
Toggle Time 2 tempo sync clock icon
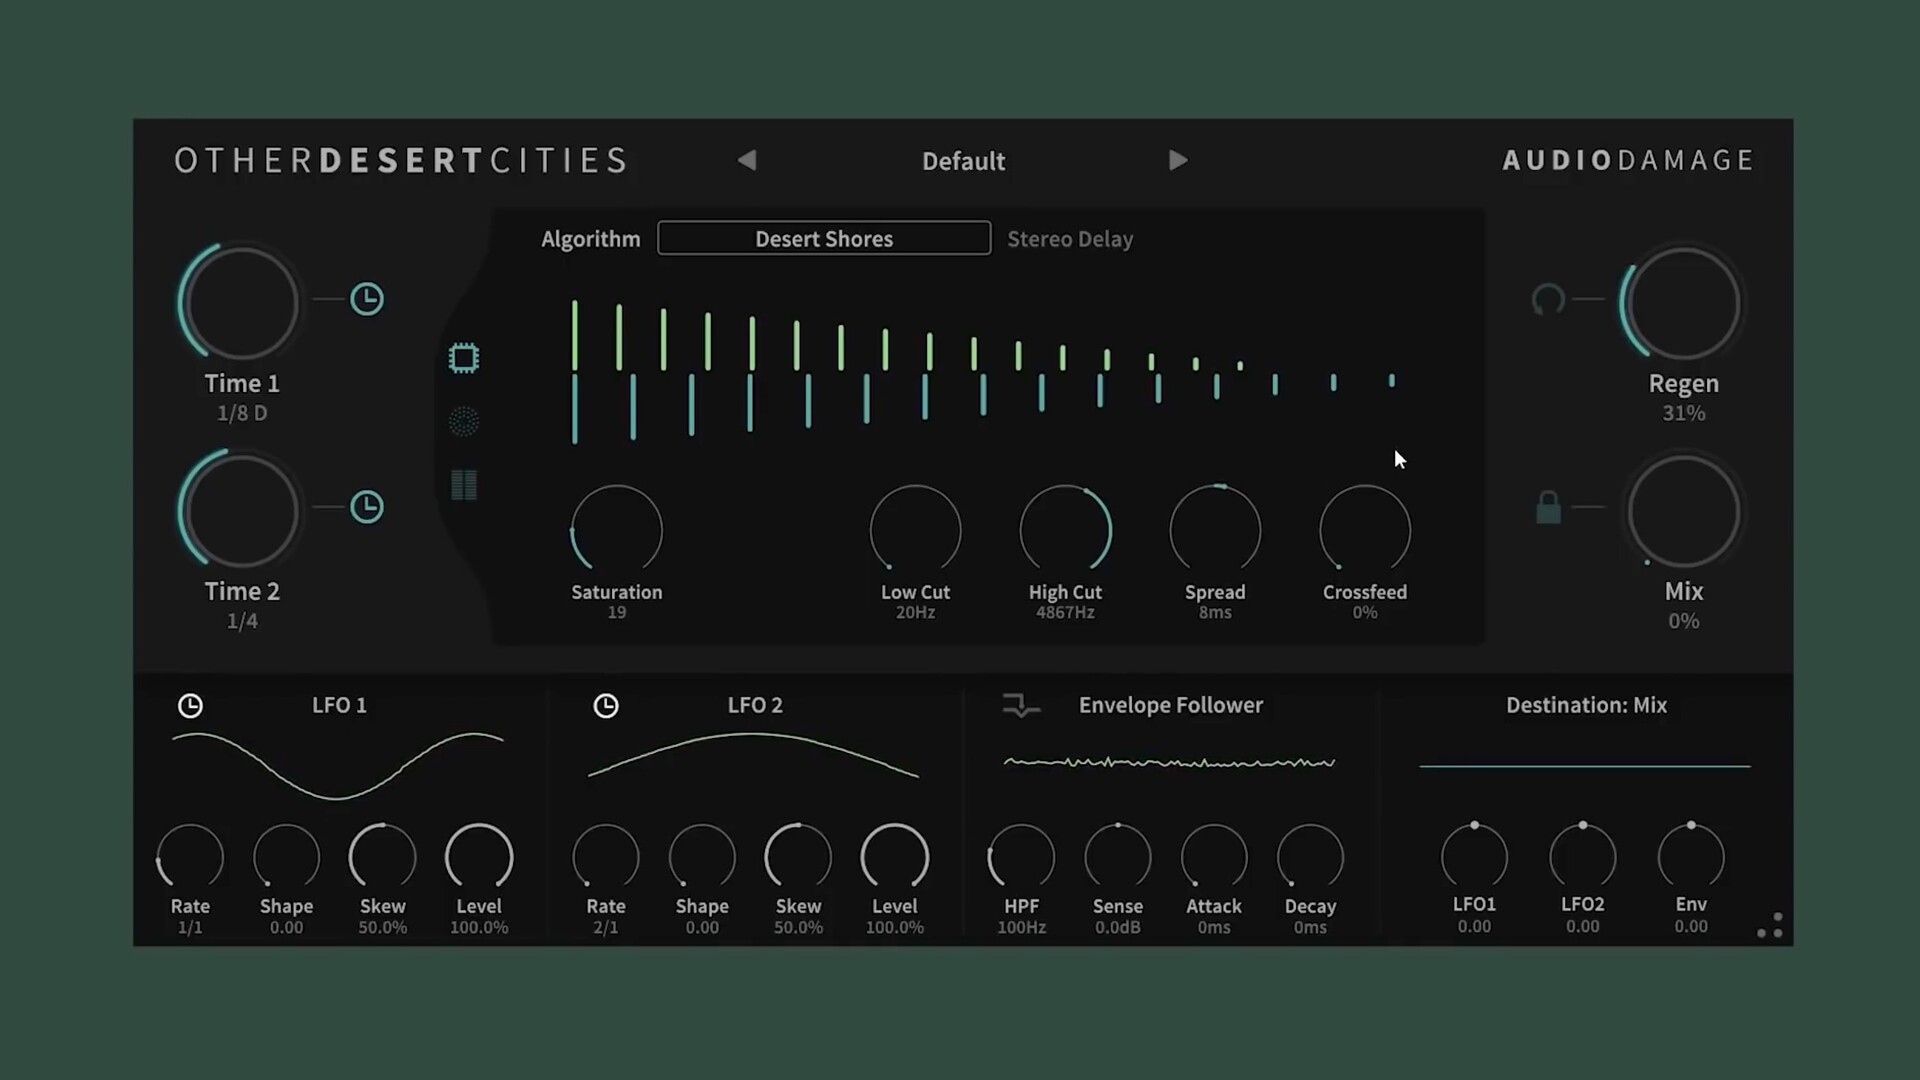(x=367, y=507)
